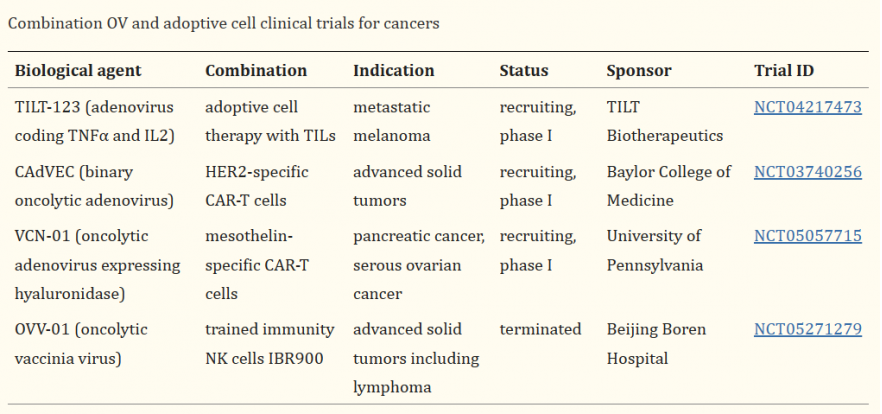Select the TILT-123 biological agent cell
Viewport: 882px width, 414px height.
[x=96, y=121]
